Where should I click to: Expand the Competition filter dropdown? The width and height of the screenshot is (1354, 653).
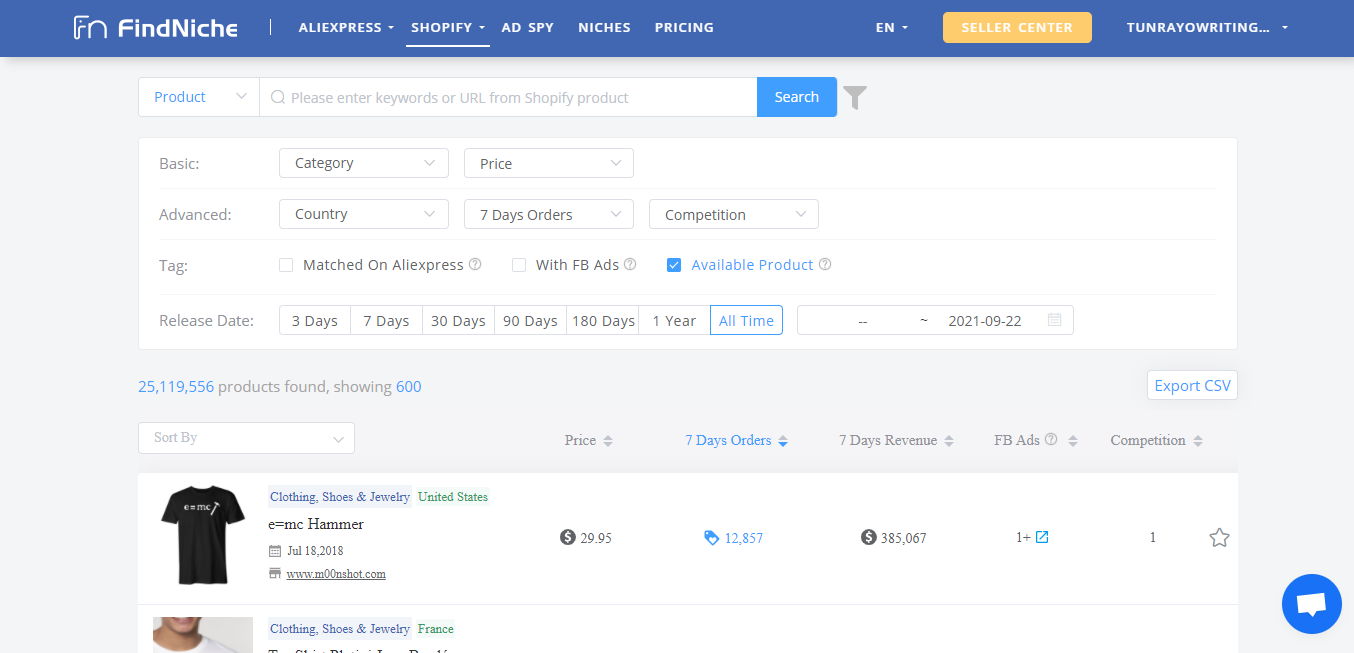pyautogui.click(x=733, y=213)
